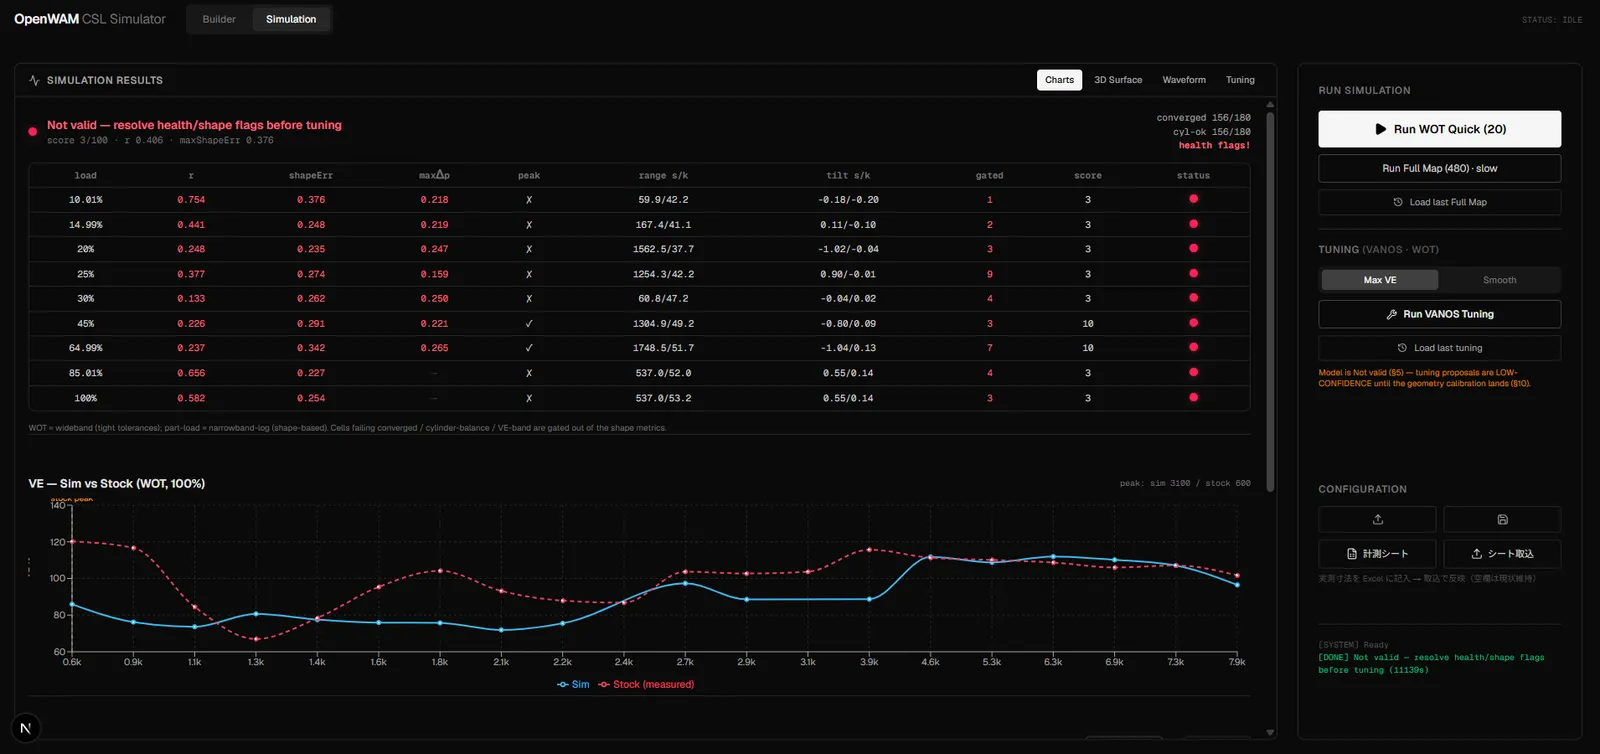The width and height of the screenshot is (1600, 754).
Task: Load last tuning history button
Action: tap(1439, 348)
